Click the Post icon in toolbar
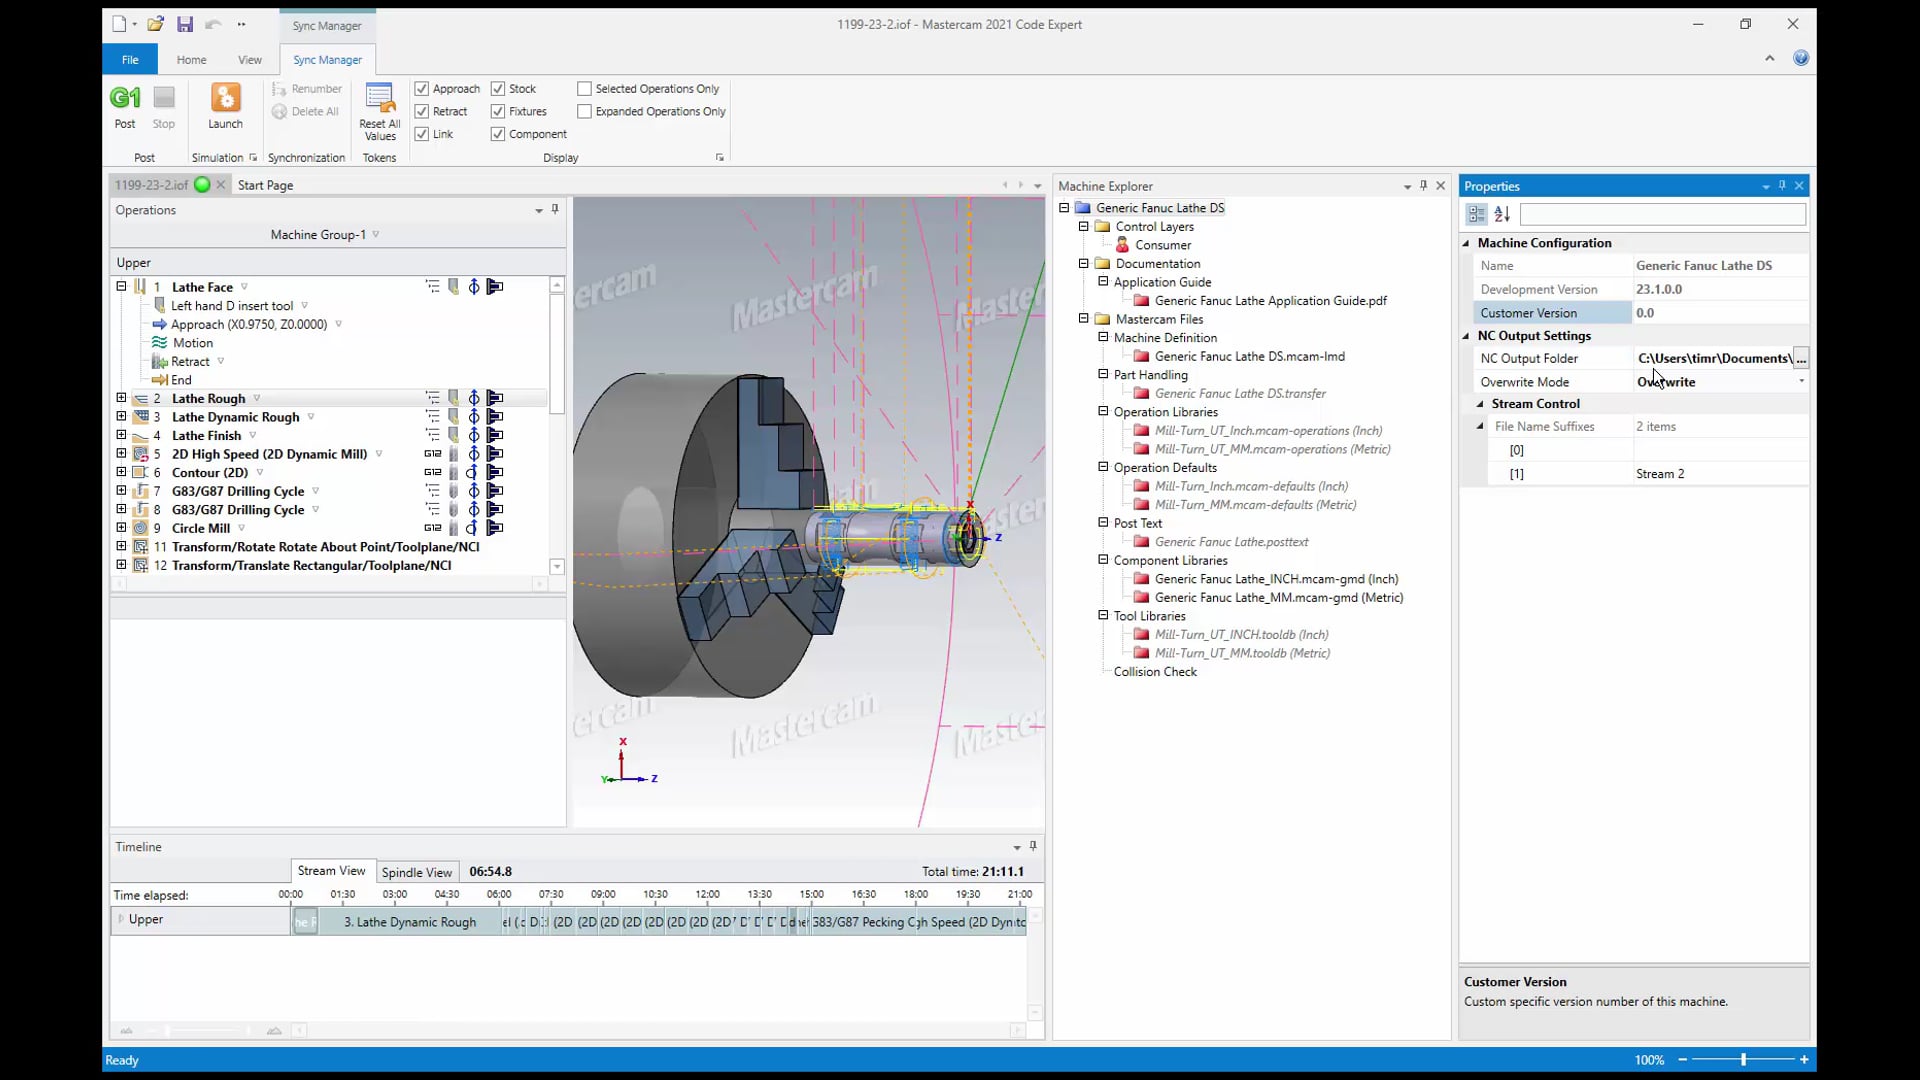 coord(124,104)
